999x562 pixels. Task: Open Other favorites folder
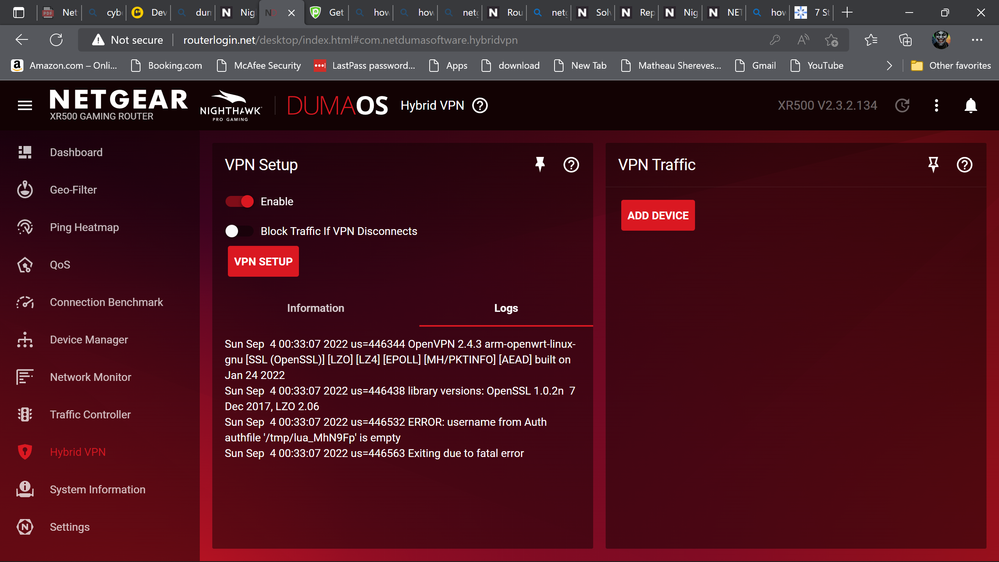pyautogui.click(x=951, y=66)
